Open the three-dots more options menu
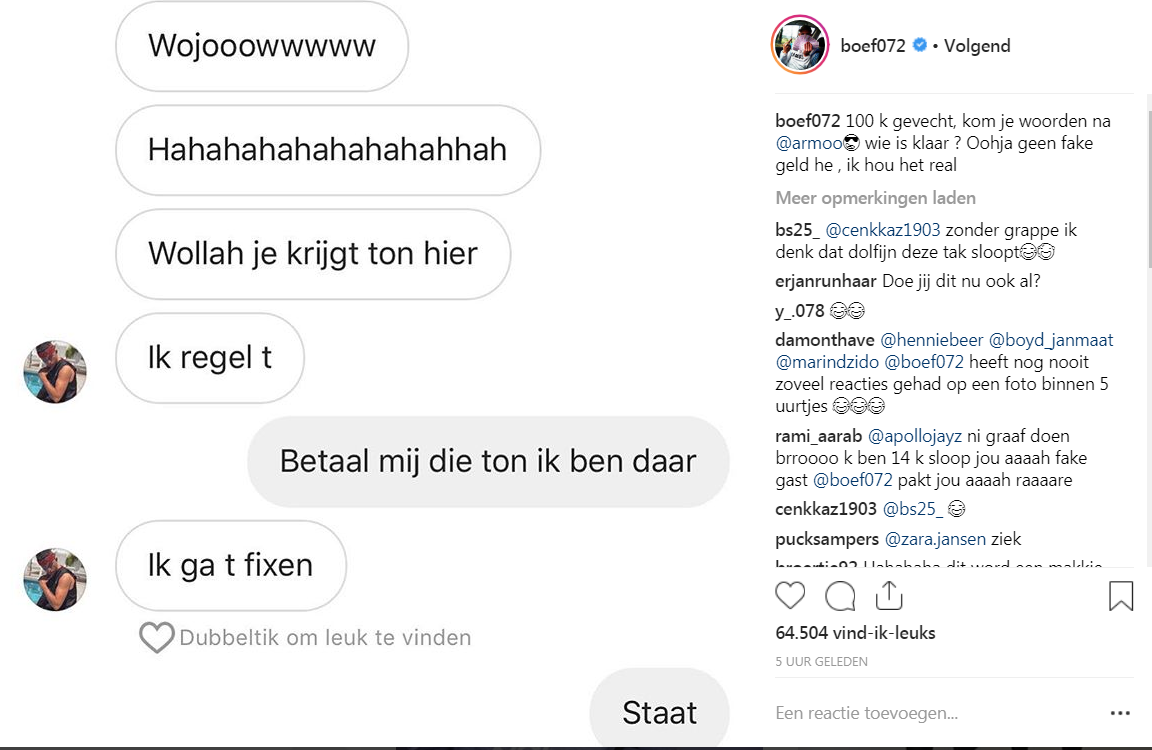 (1120, 713)
